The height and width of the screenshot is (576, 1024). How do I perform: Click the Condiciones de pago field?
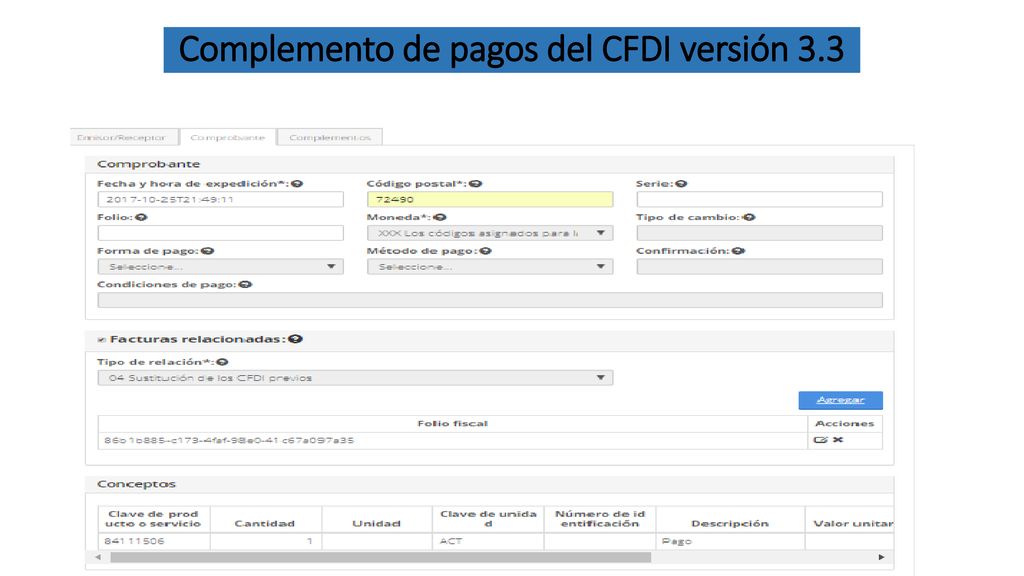pos(490,300)
